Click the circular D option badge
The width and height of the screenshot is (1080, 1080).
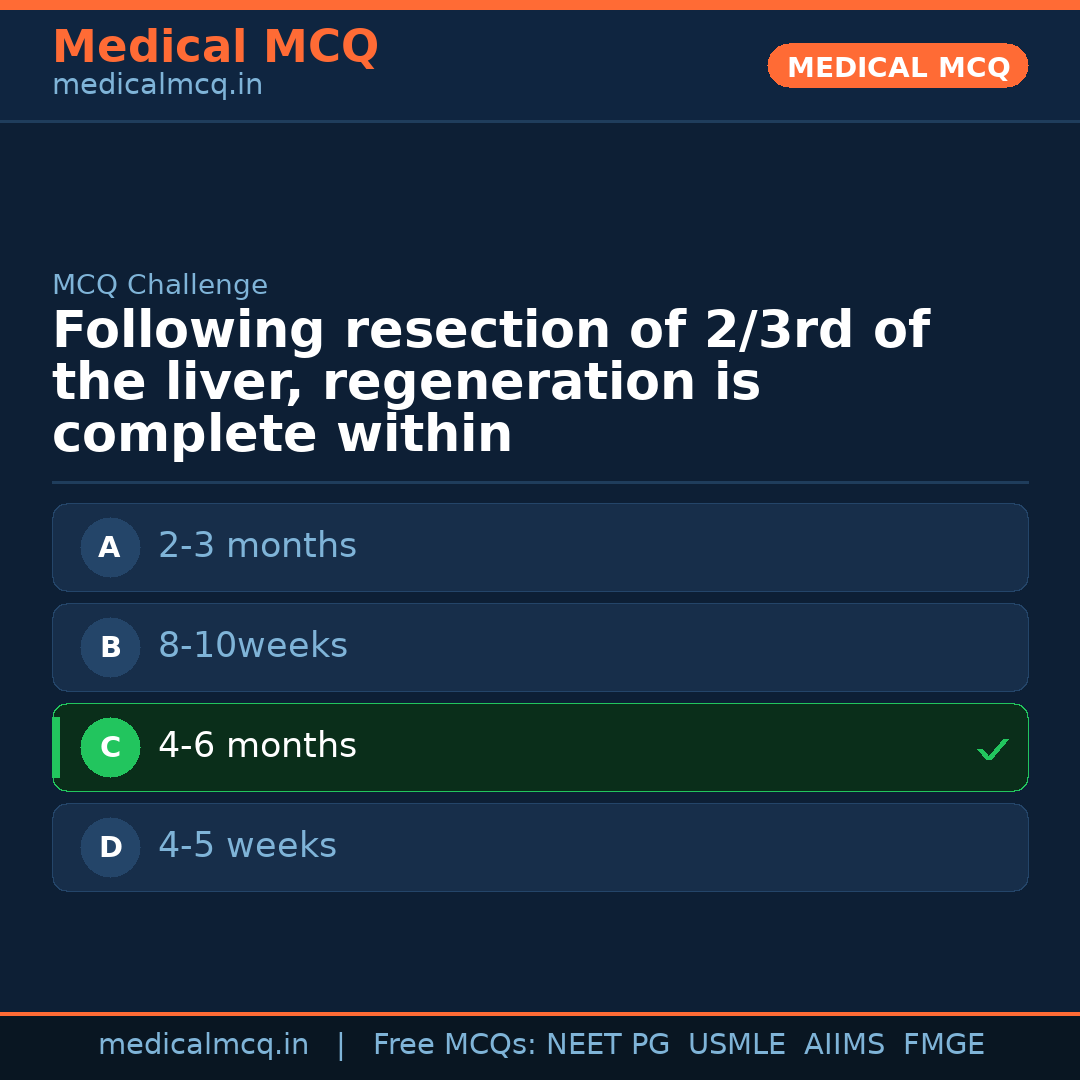point(110,847)
